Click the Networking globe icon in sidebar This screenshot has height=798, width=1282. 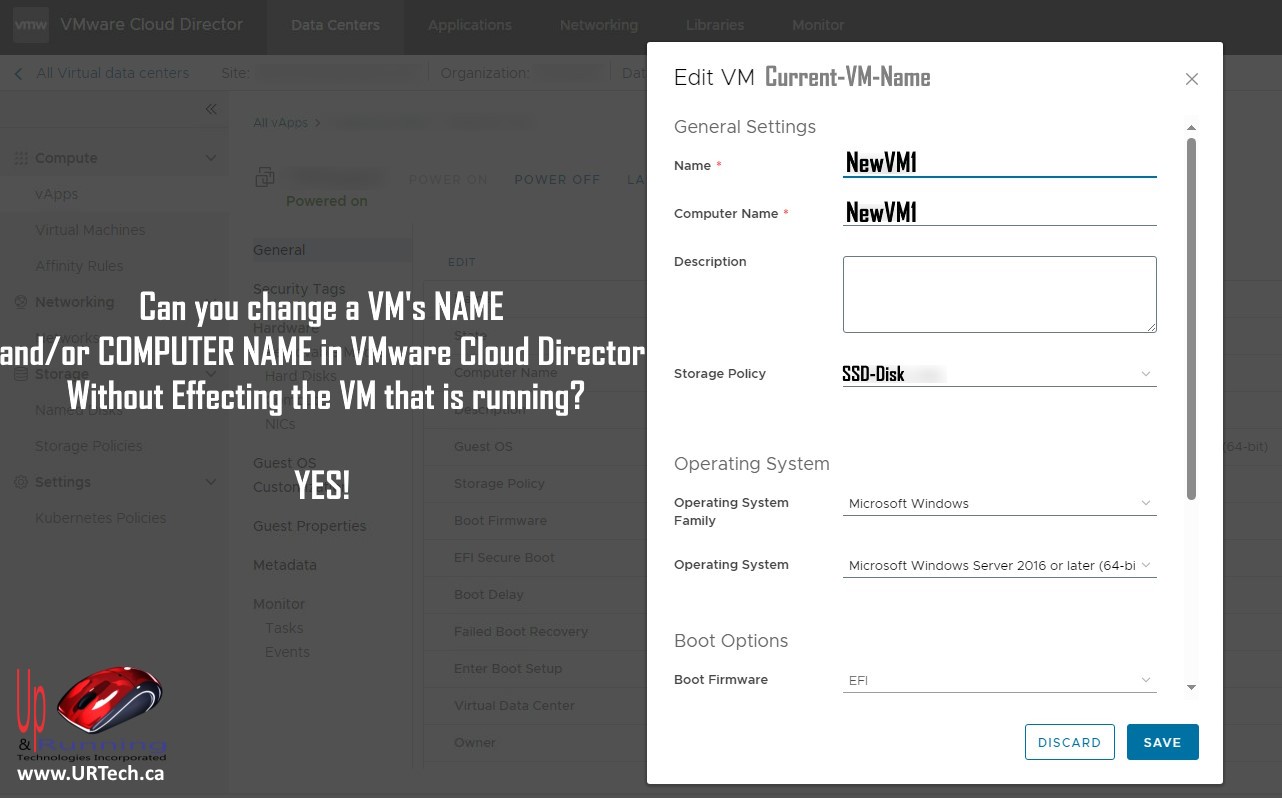20,302
